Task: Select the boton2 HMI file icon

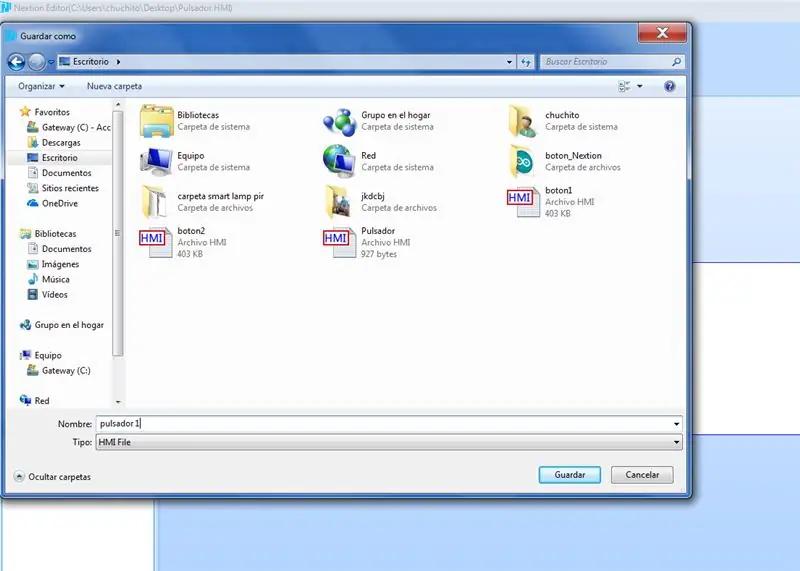Action: pos(156,242)
